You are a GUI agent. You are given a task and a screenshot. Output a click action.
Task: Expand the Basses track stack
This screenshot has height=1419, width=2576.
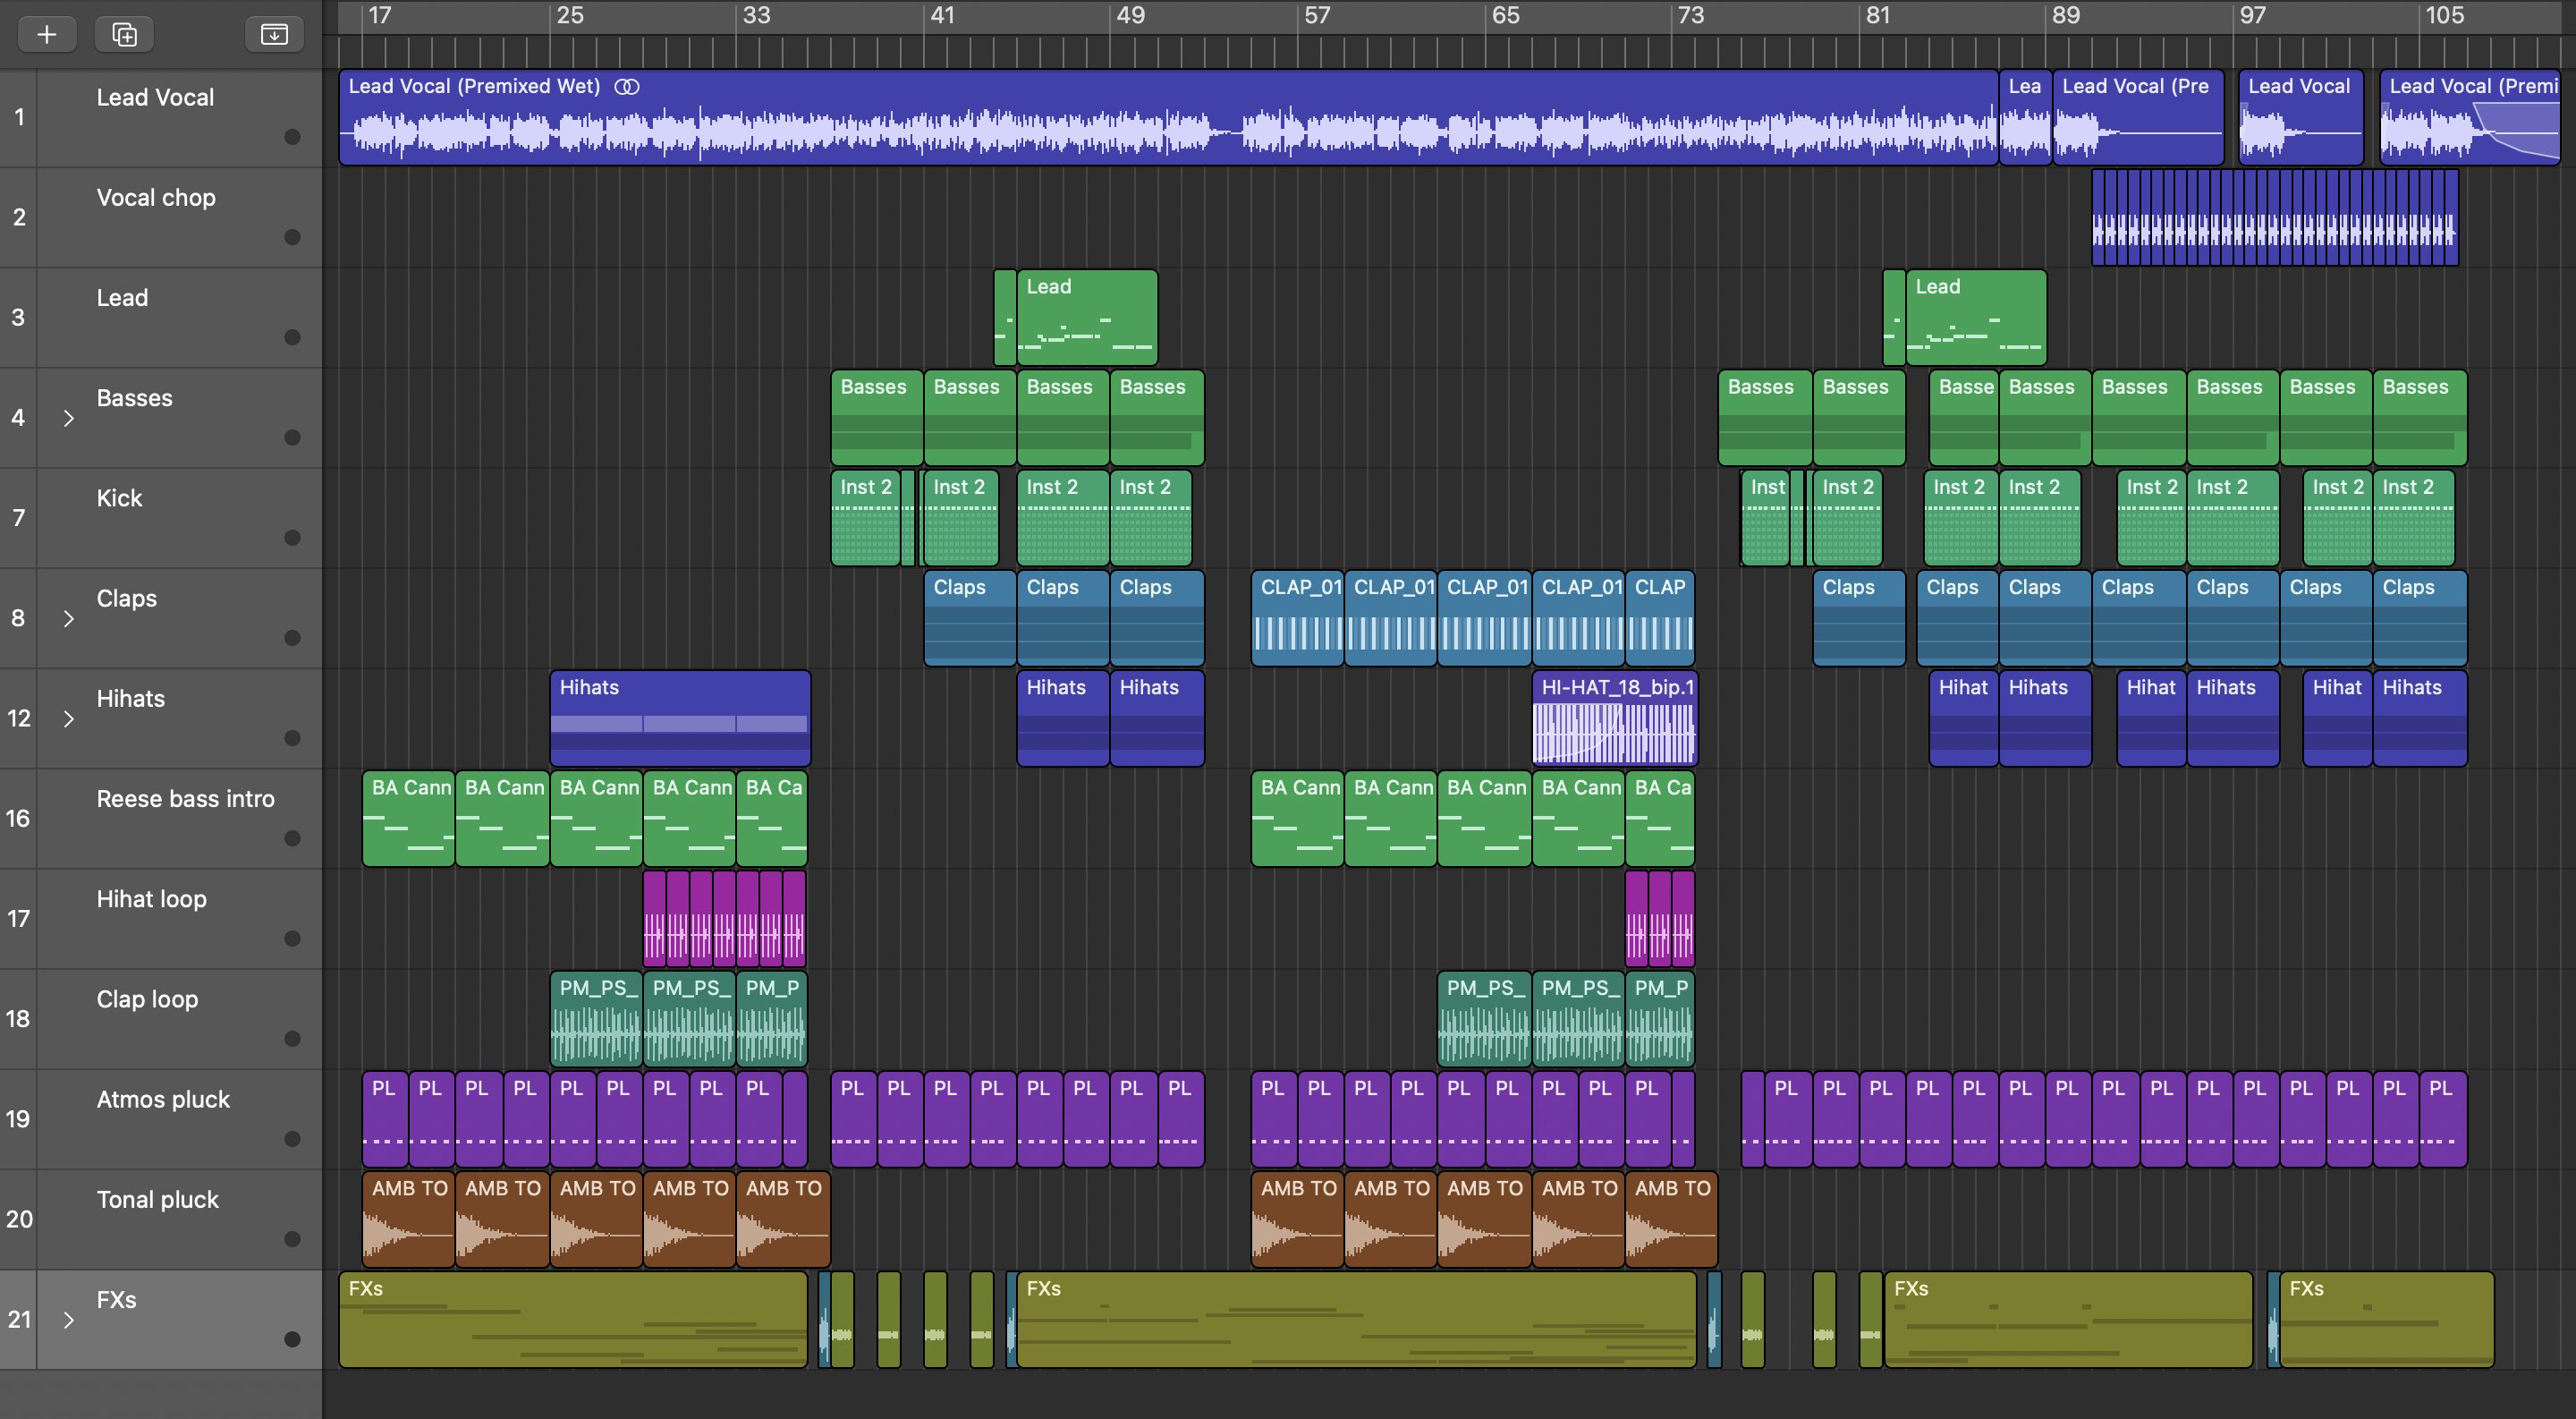69,418
